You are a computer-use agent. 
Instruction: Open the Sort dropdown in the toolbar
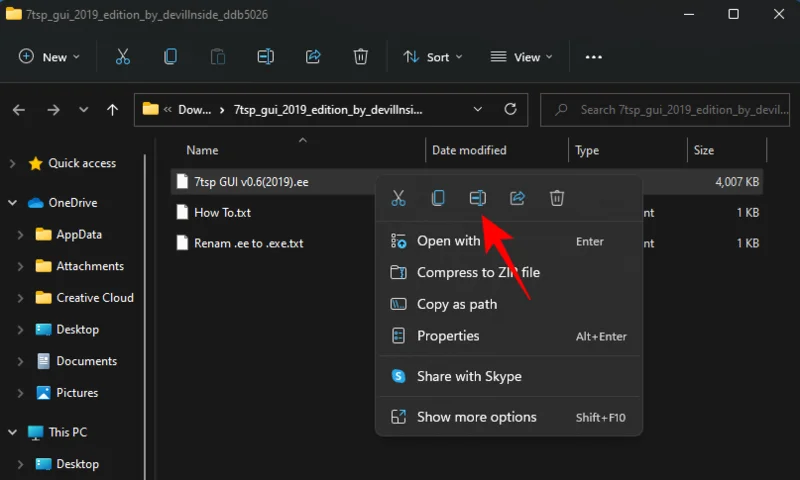pos(433,57)
